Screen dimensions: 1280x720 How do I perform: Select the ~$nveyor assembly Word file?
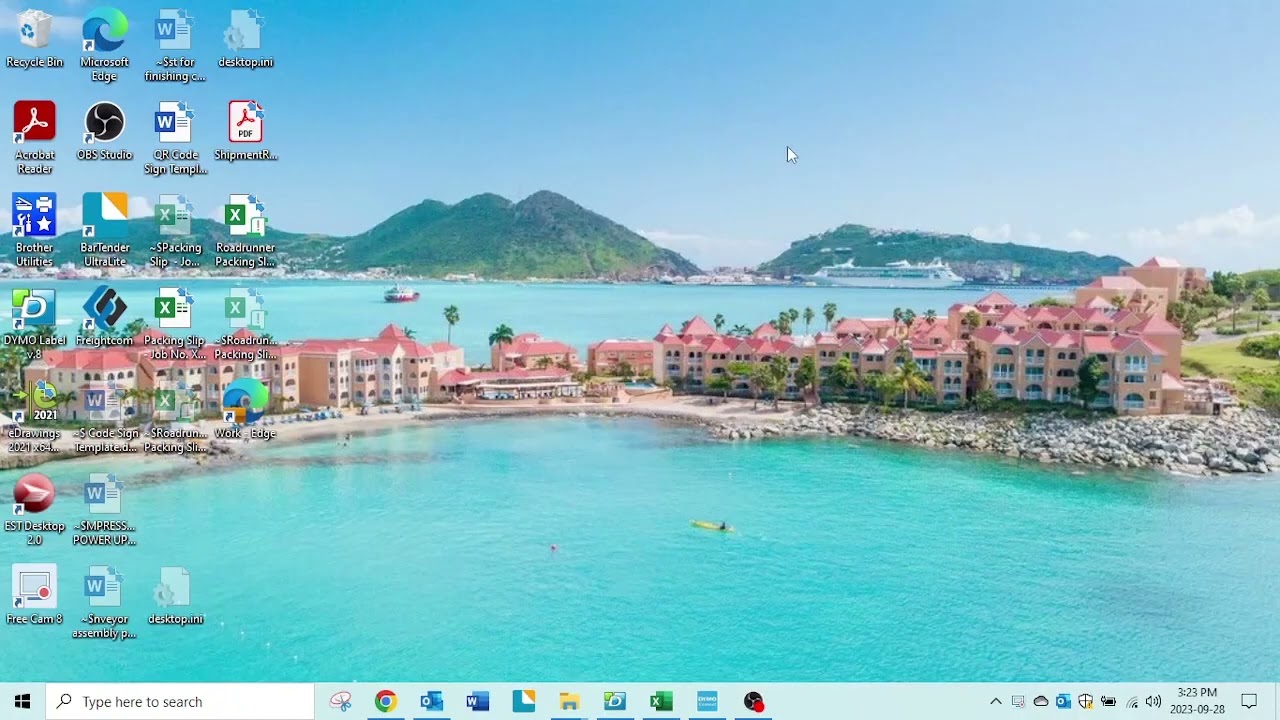(104, 603)
